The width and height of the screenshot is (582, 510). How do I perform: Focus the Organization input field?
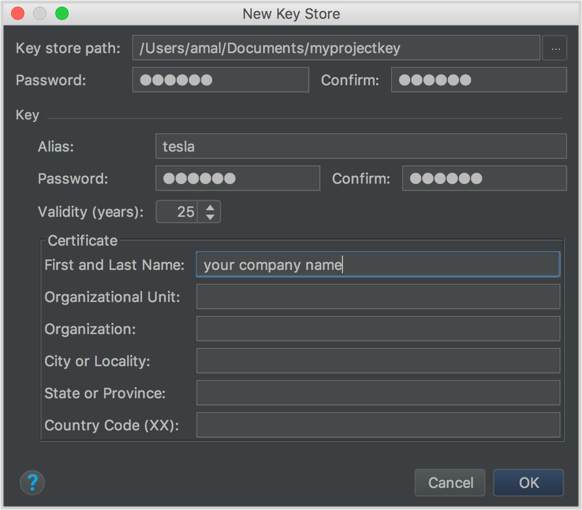pyautogui.click(x=378, y=329)
